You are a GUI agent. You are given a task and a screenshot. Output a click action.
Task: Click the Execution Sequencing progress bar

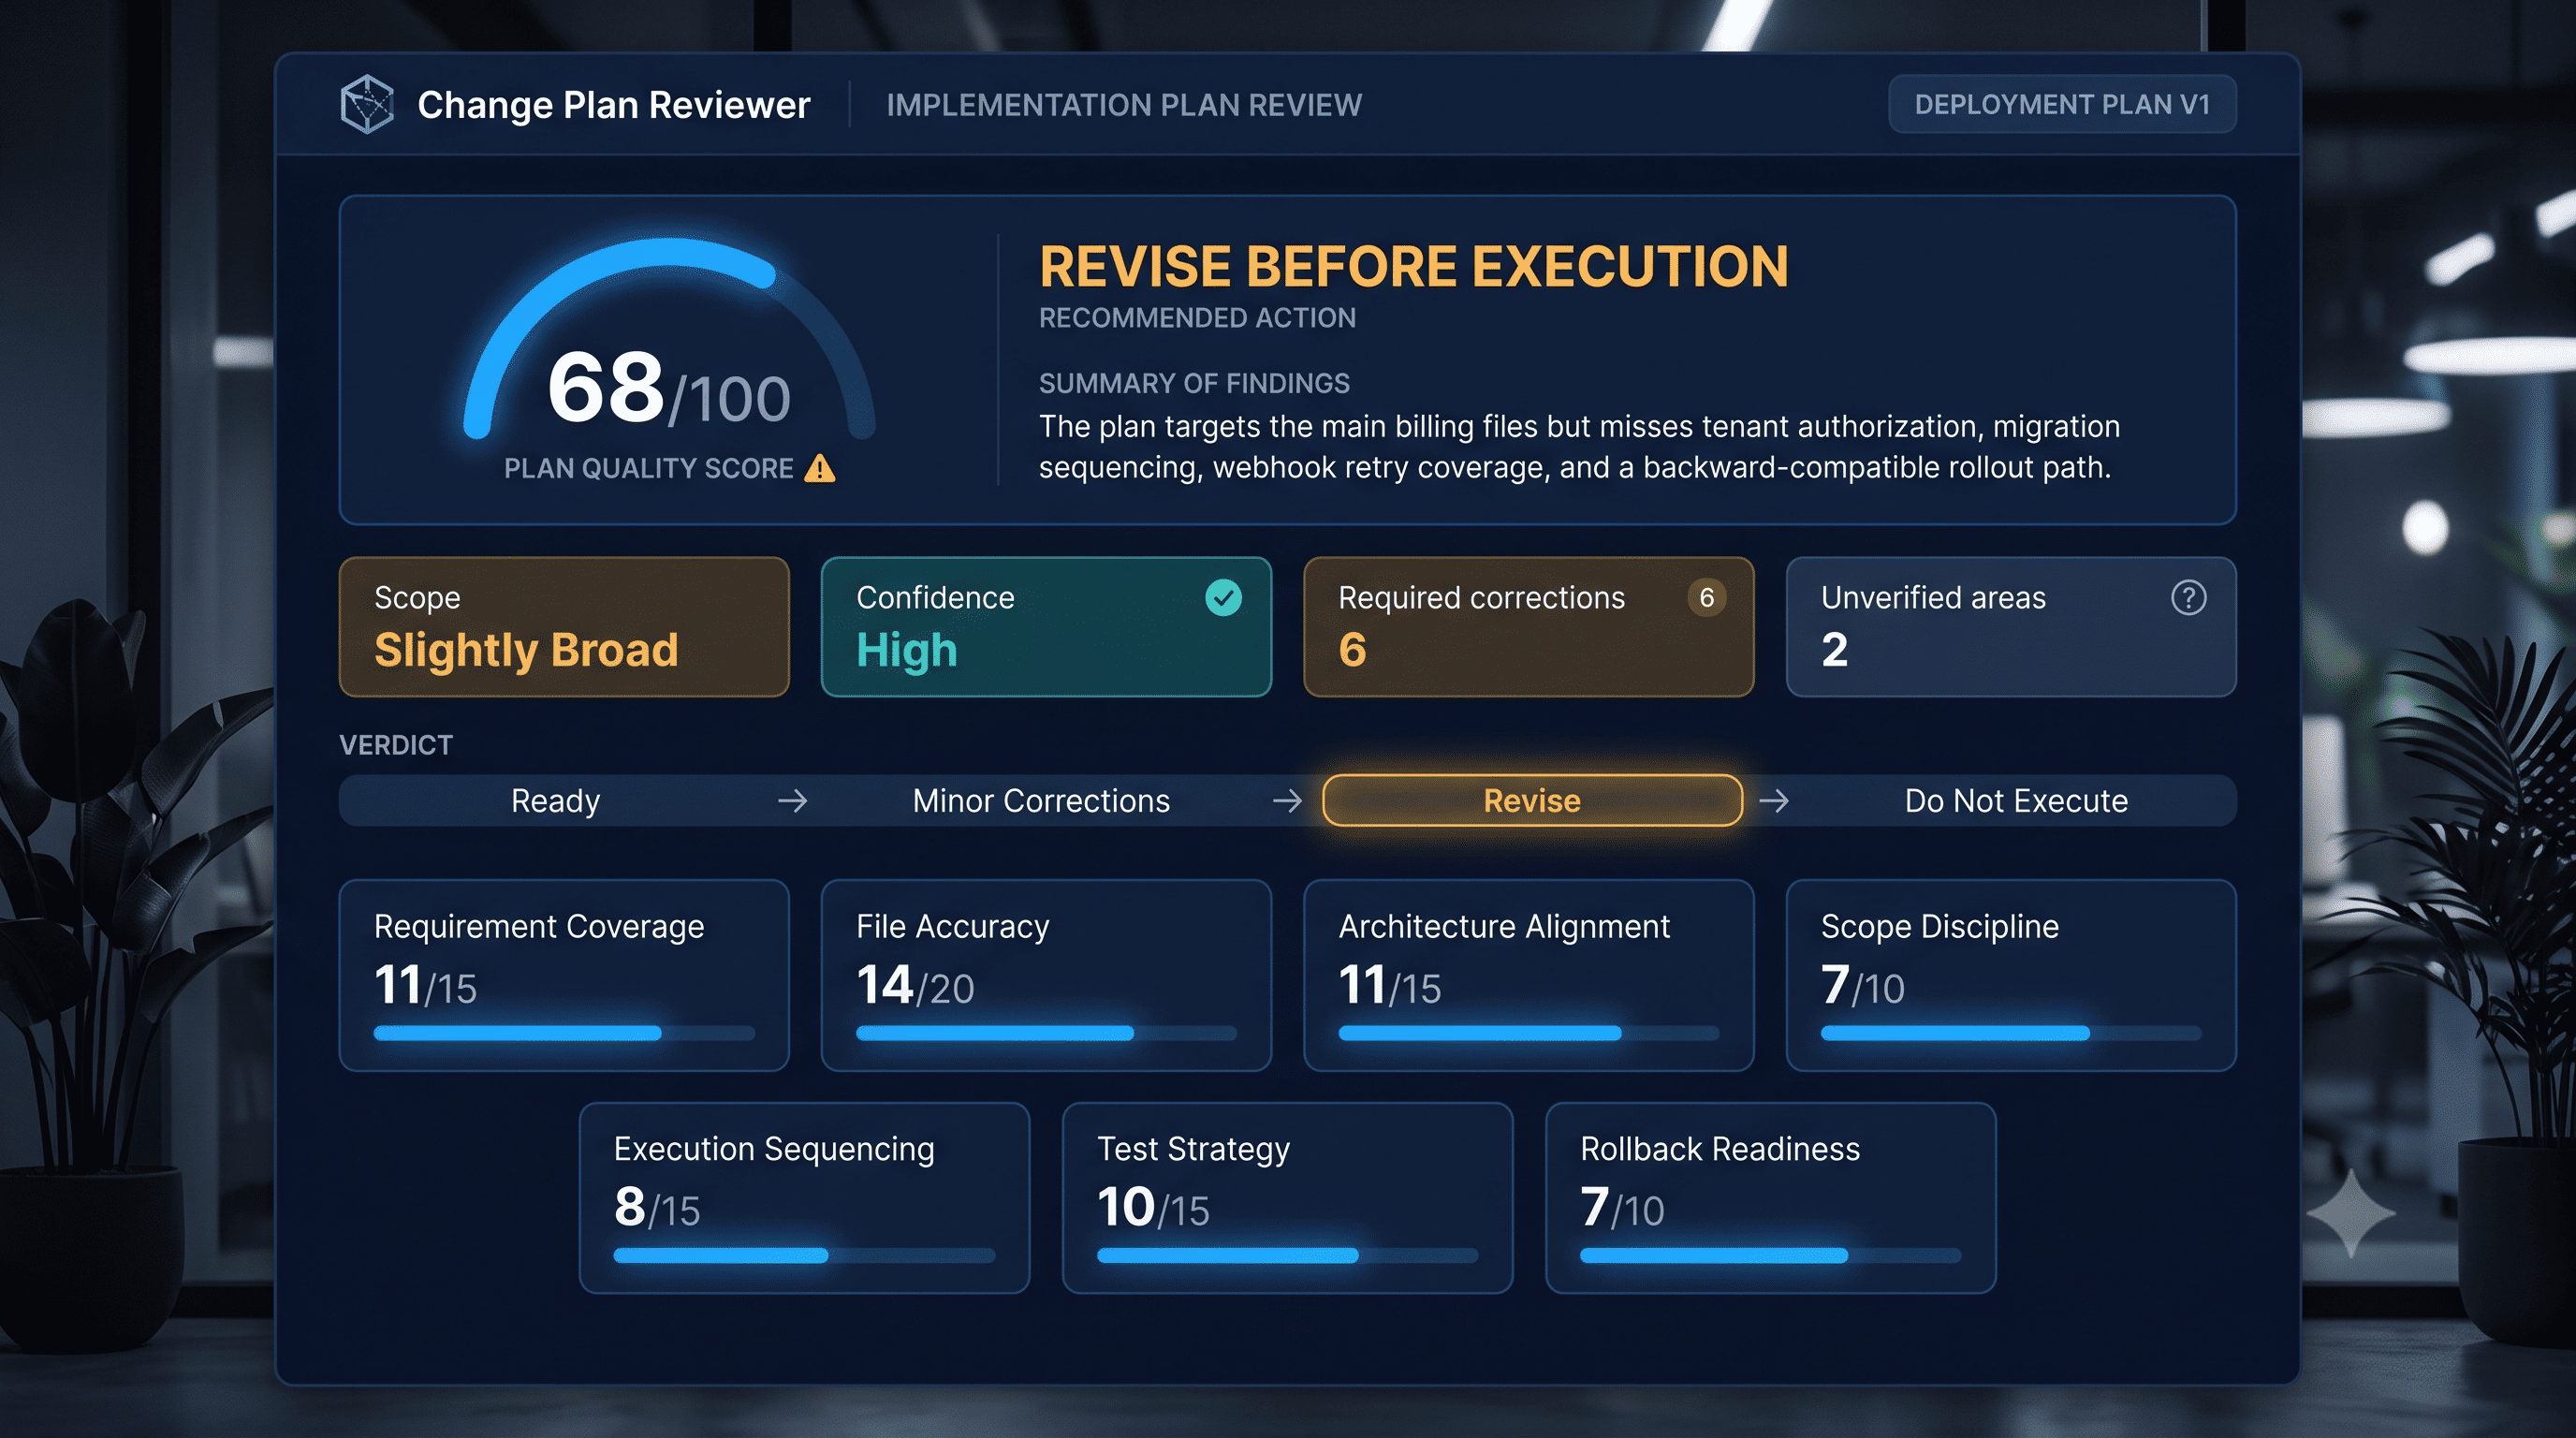pos(804,1255)
